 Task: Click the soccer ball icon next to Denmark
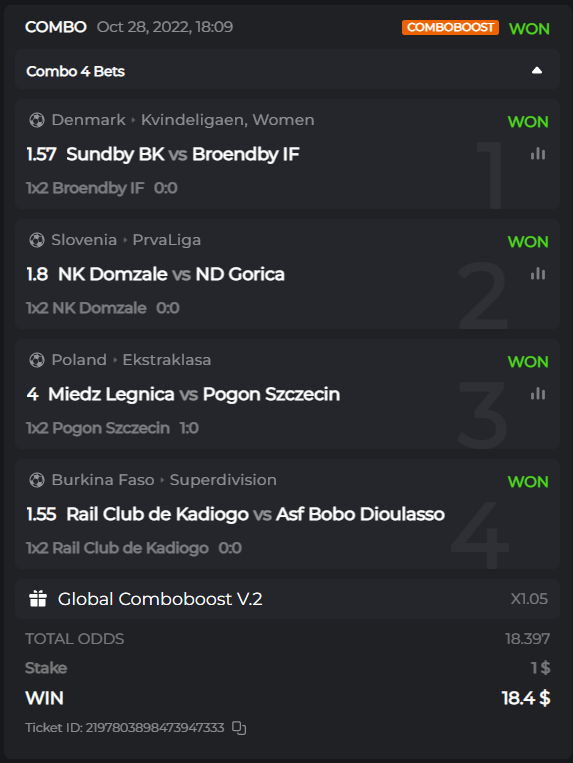pyautogui.click(x=36, y=120)
